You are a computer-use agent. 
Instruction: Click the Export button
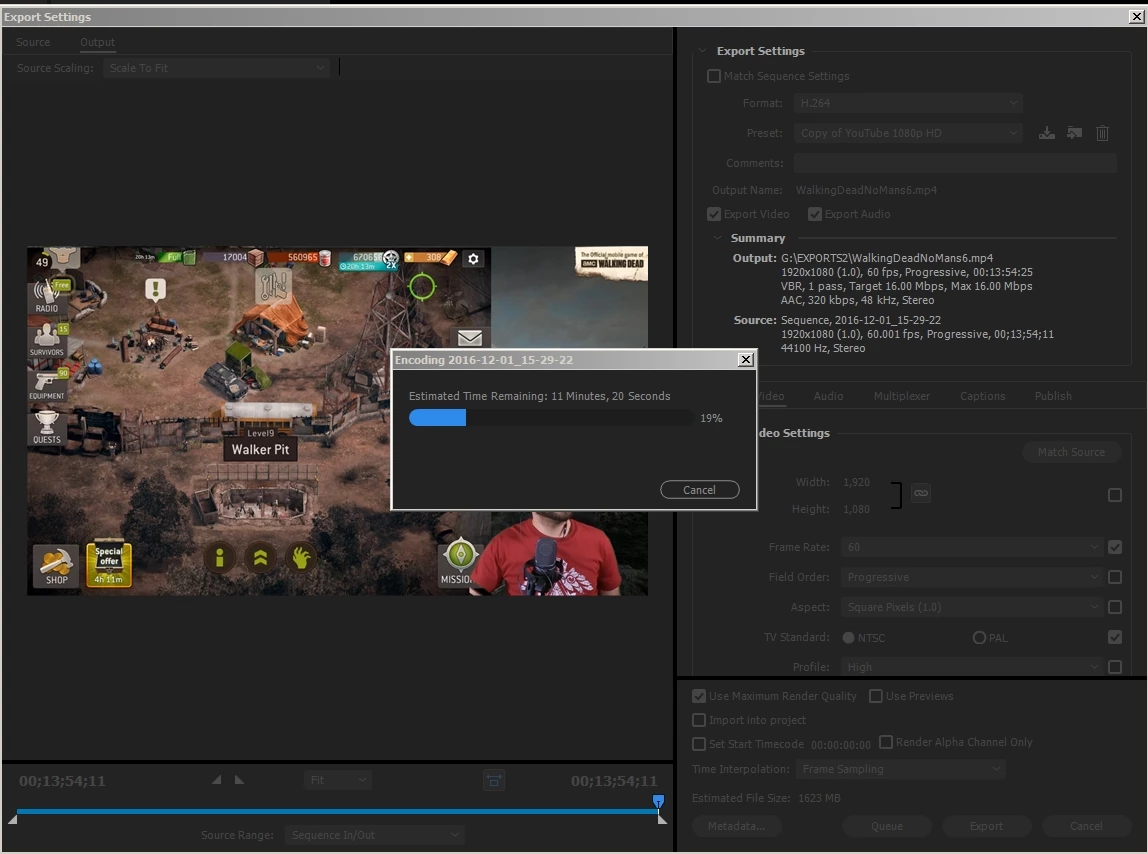click(986, 826)
